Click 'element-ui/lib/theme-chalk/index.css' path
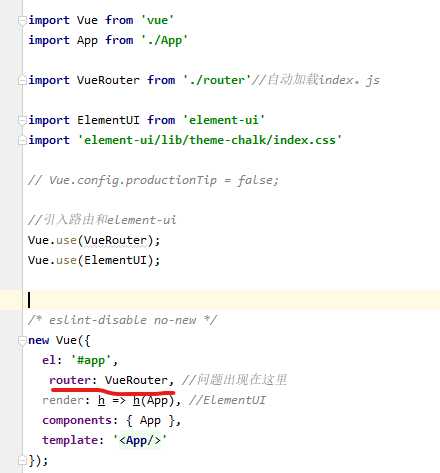 210,140
